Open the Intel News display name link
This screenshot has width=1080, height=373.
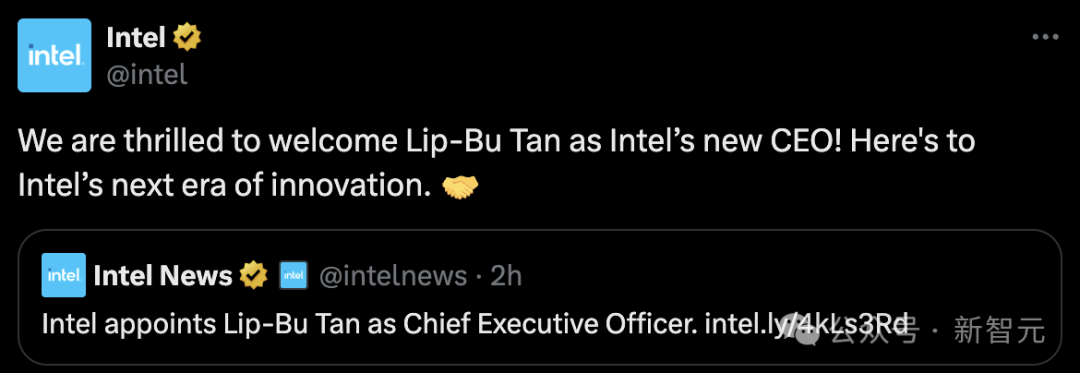[163, 275]
